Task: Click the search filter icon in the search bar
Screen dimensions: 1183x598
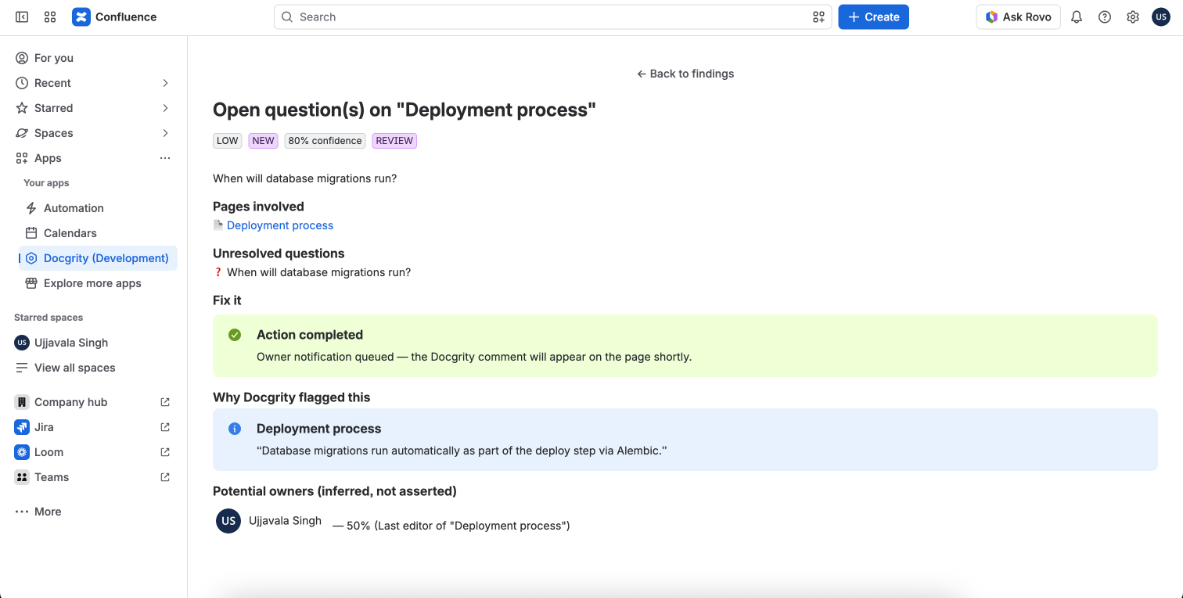Action: coord(819,17)
